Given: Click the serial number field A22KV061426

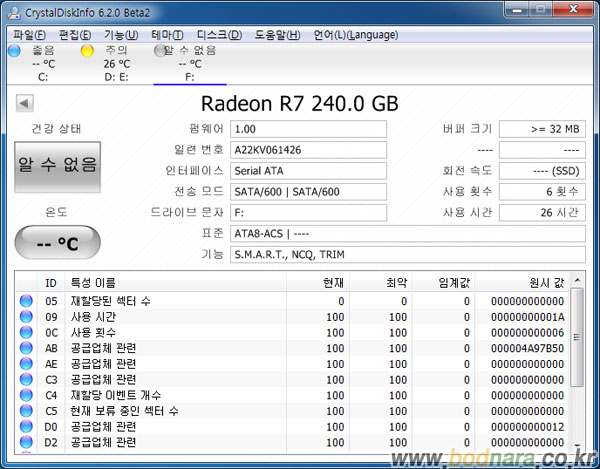Looking at the screenshot, I should 308,150.
